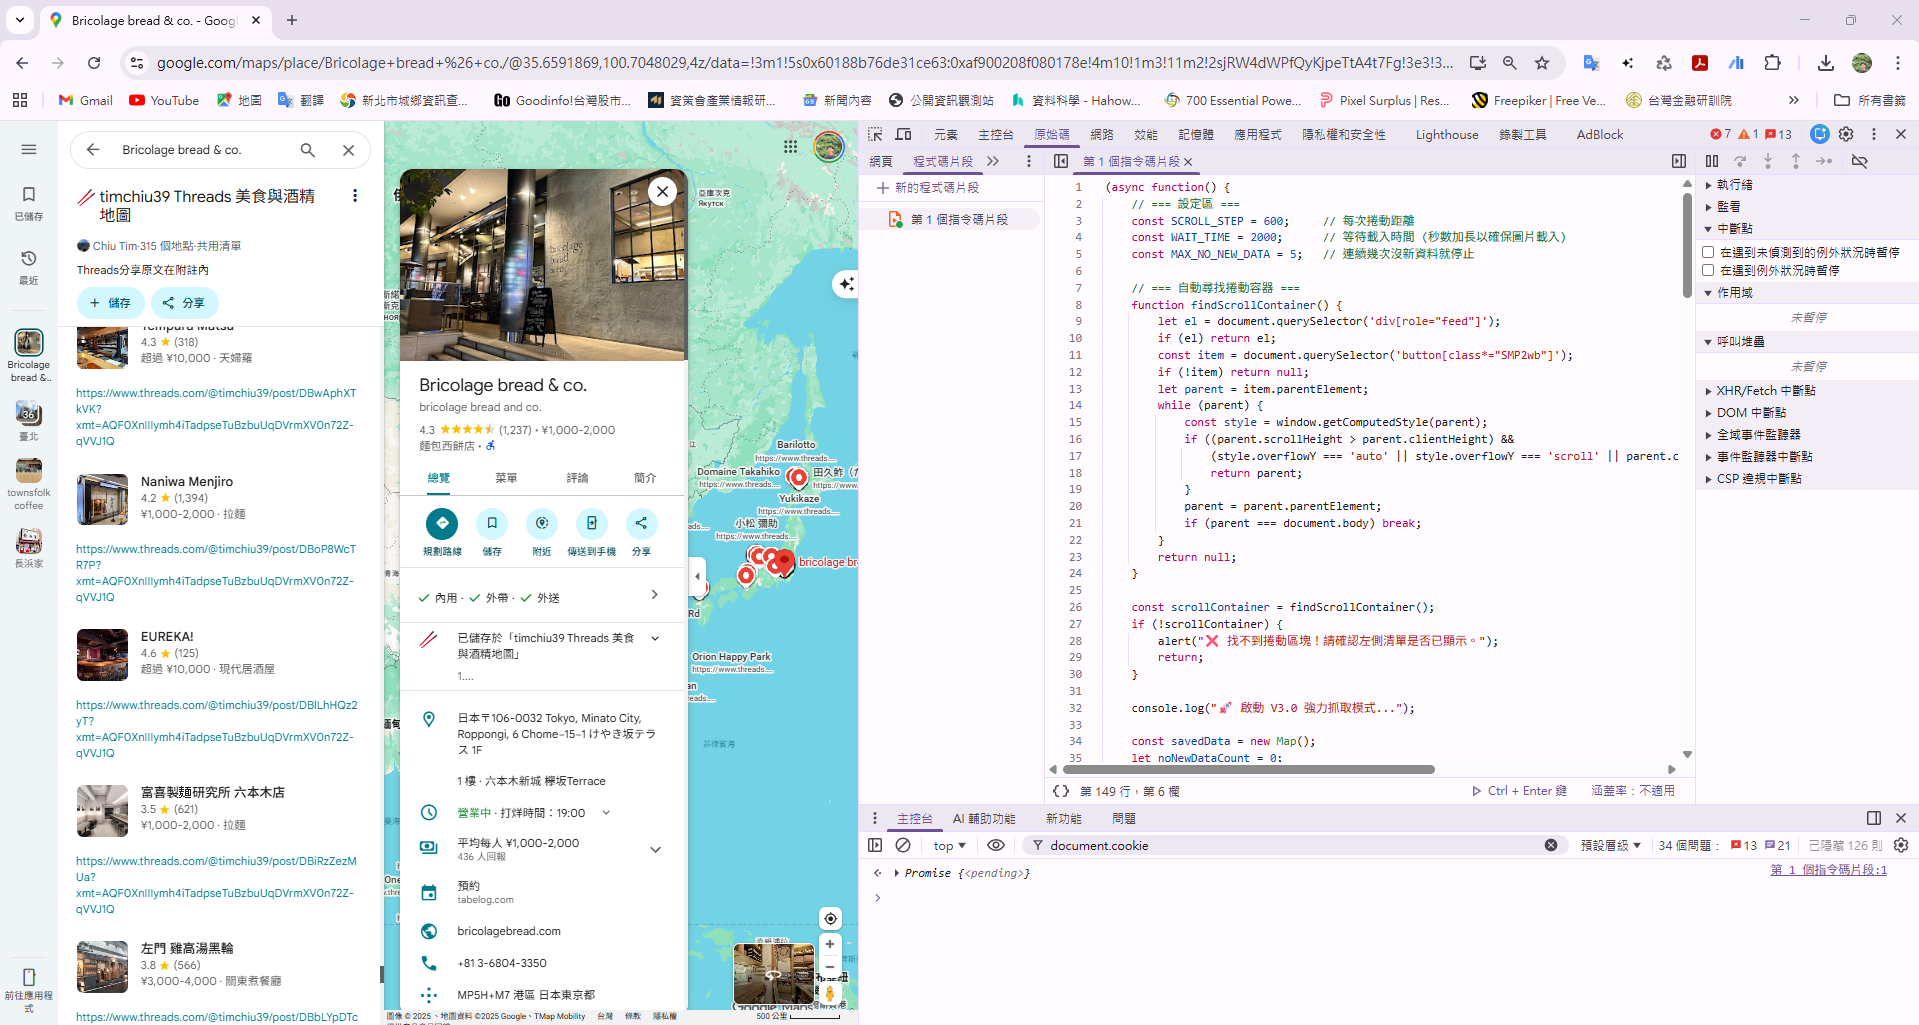Toggle the live expression eye icon
The height and width of the screenshot is (1025, 1919).
click(x=996, y=845)
